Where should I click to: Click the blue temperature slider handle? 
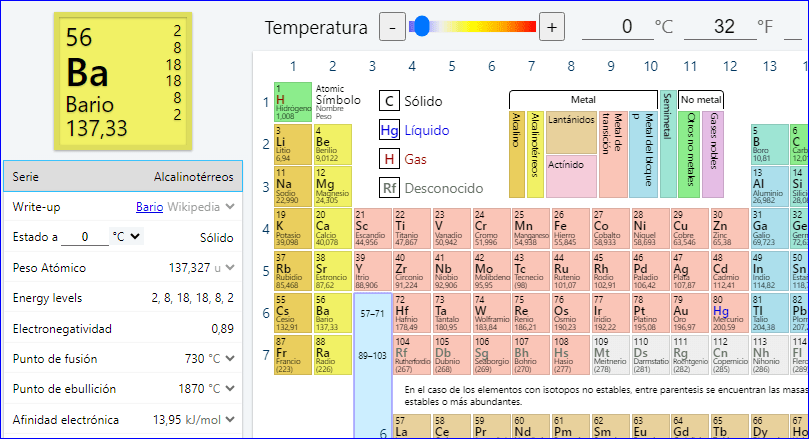pyautogui.click(x=422, y=26)
